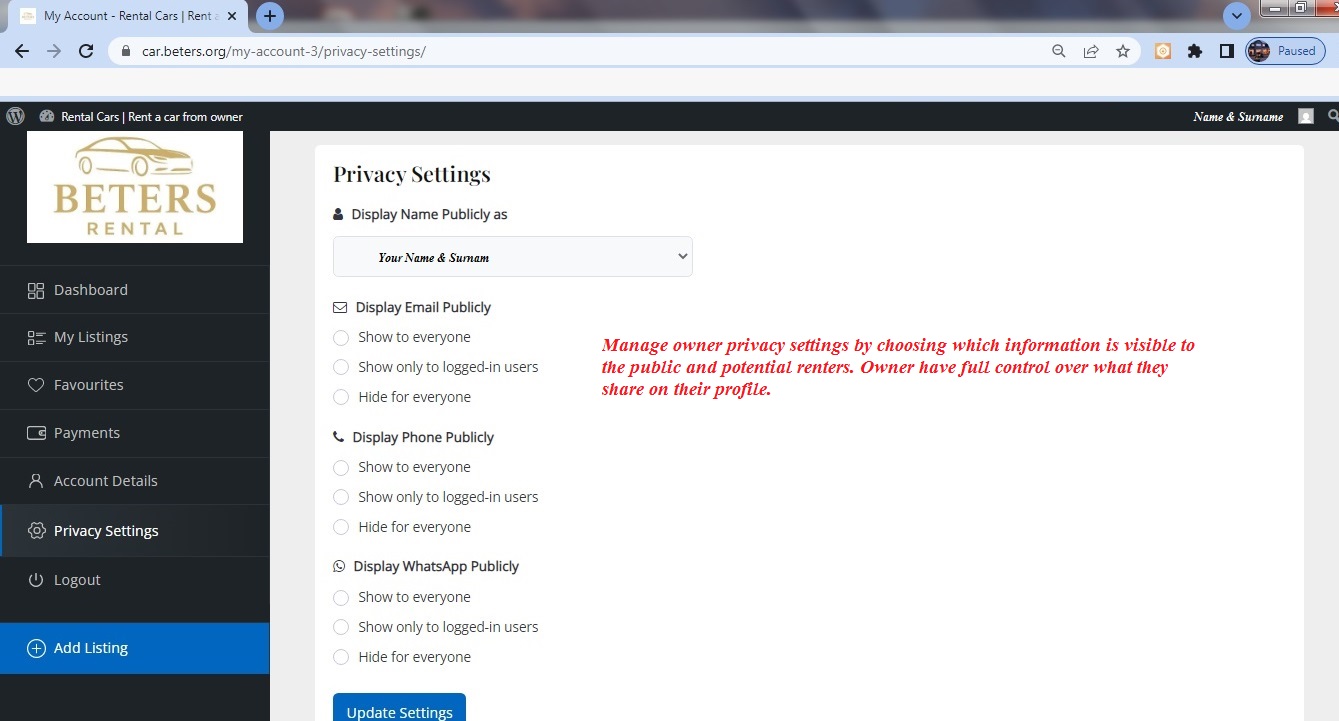Open Rental Cars site link in admin bar
The width and height of the screenshot is (1339, 721).
141,116
